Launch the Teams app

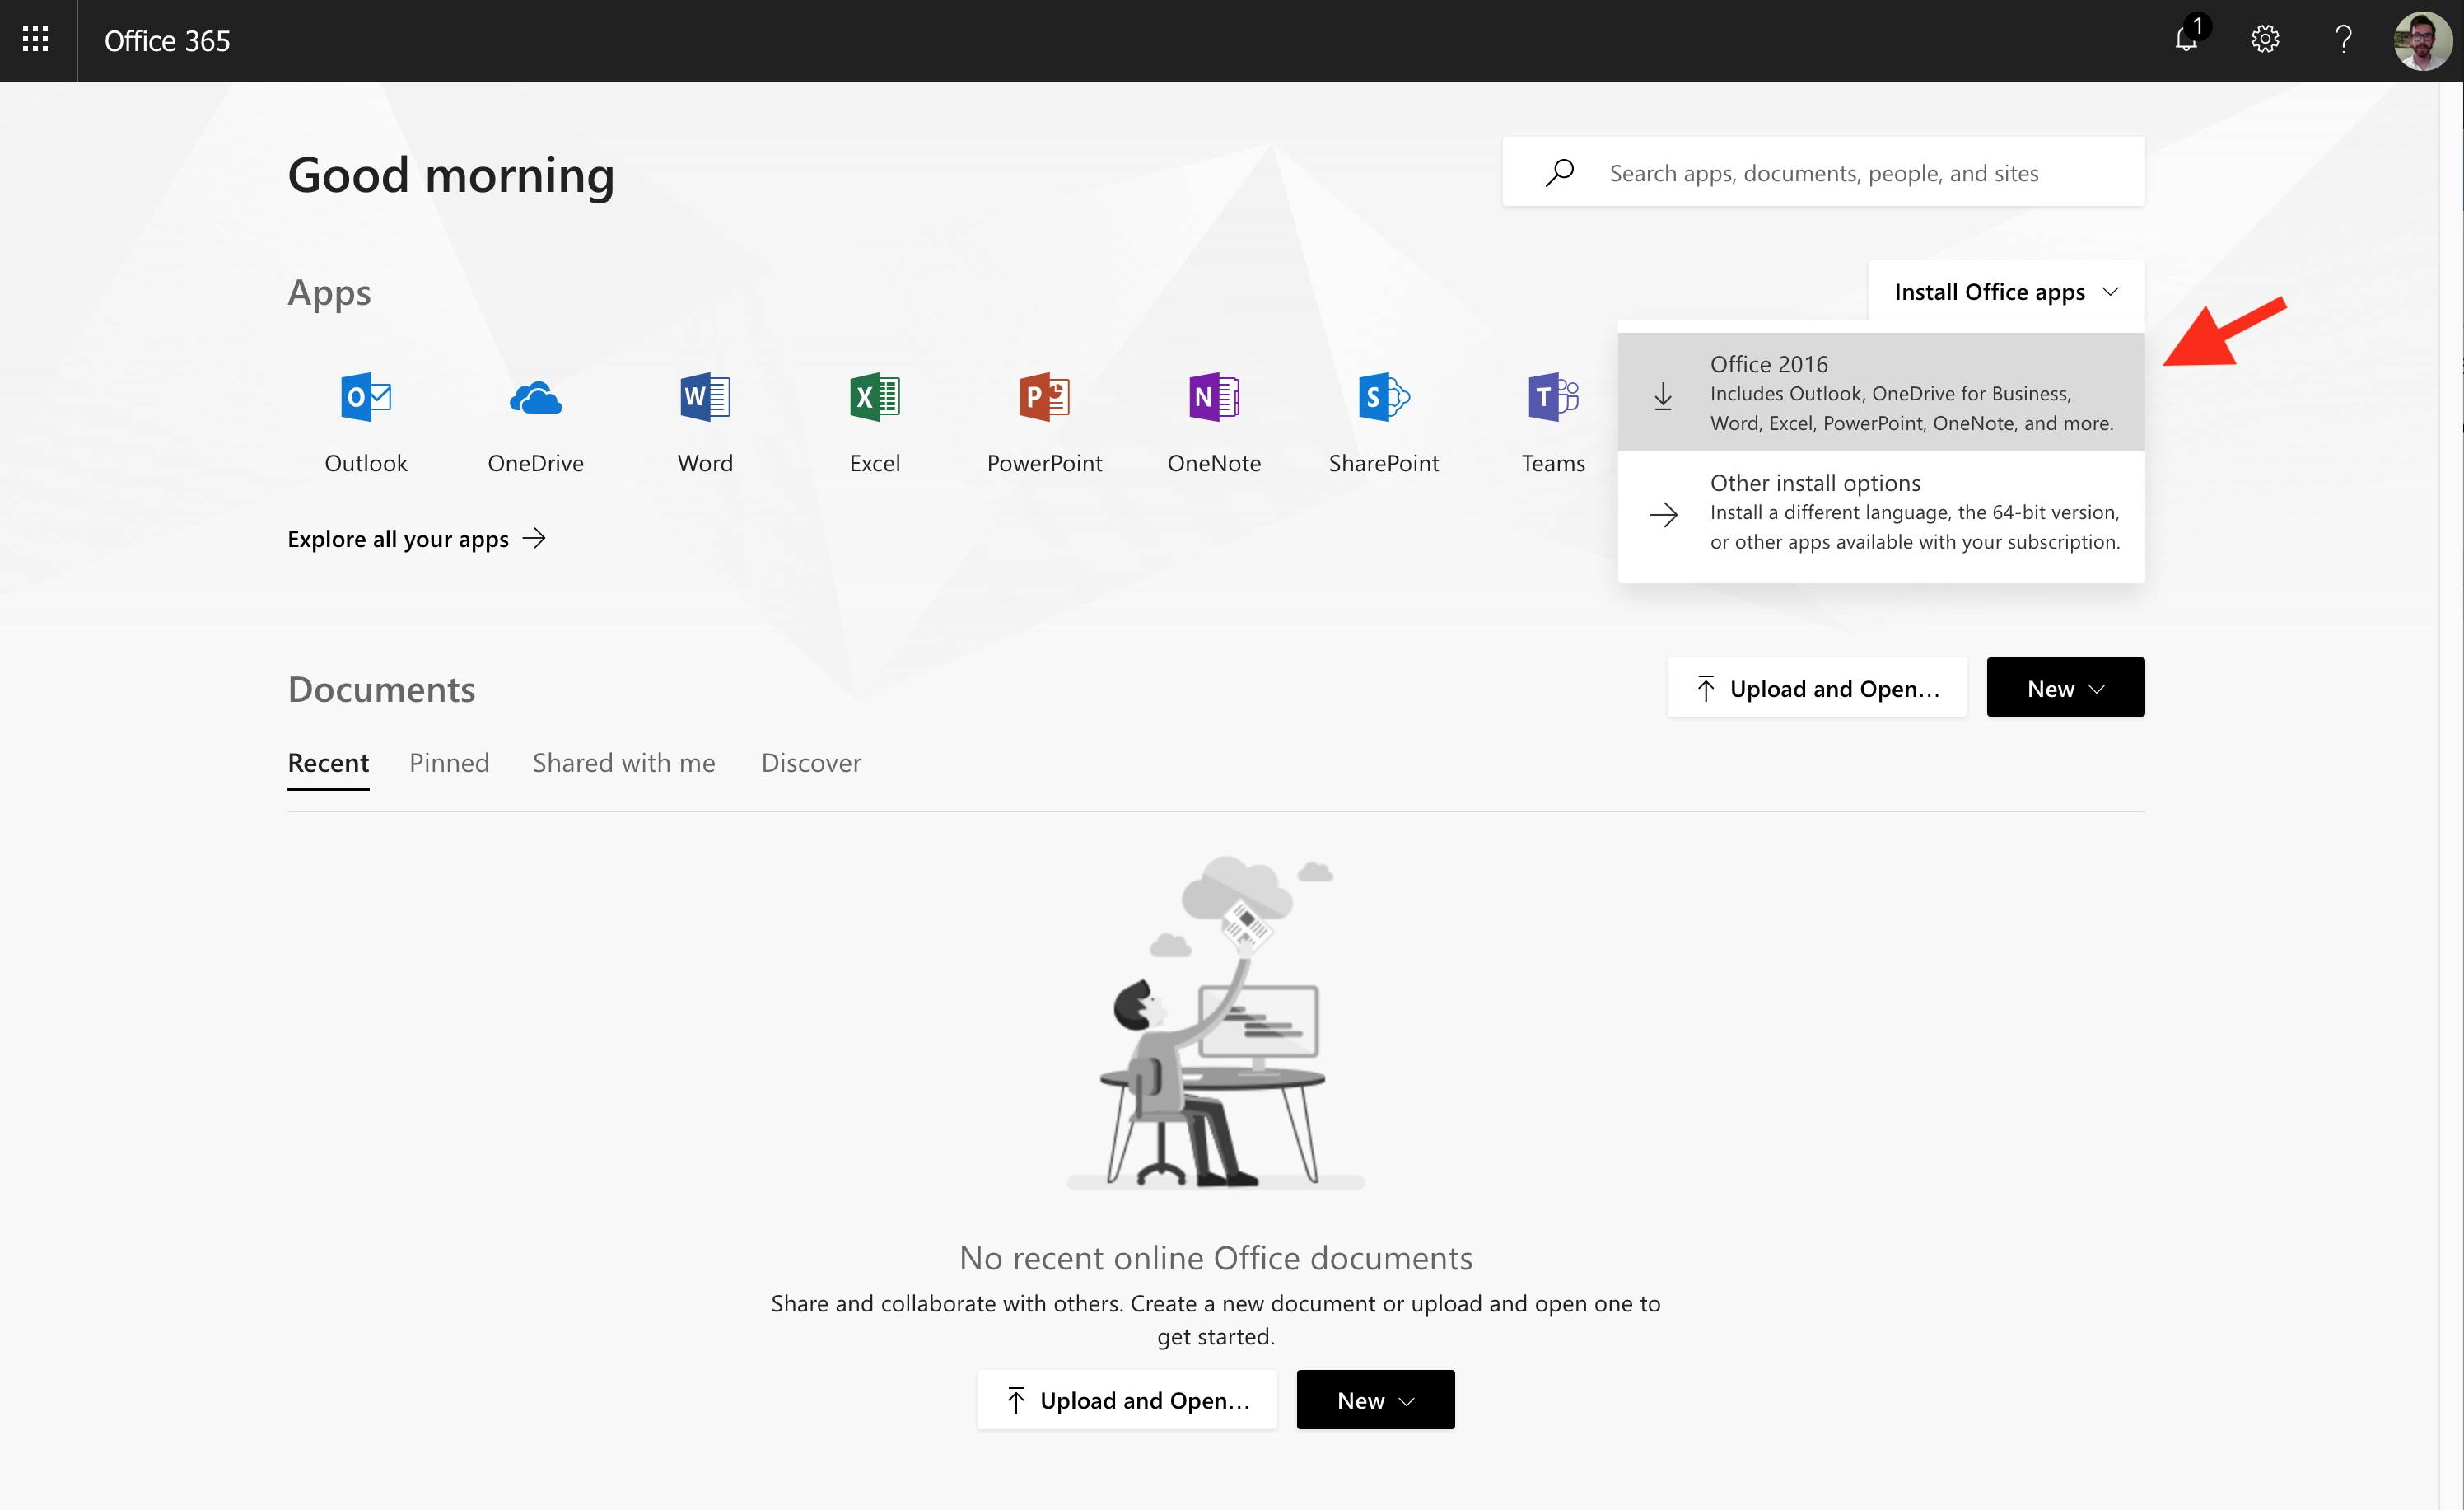1553,422
